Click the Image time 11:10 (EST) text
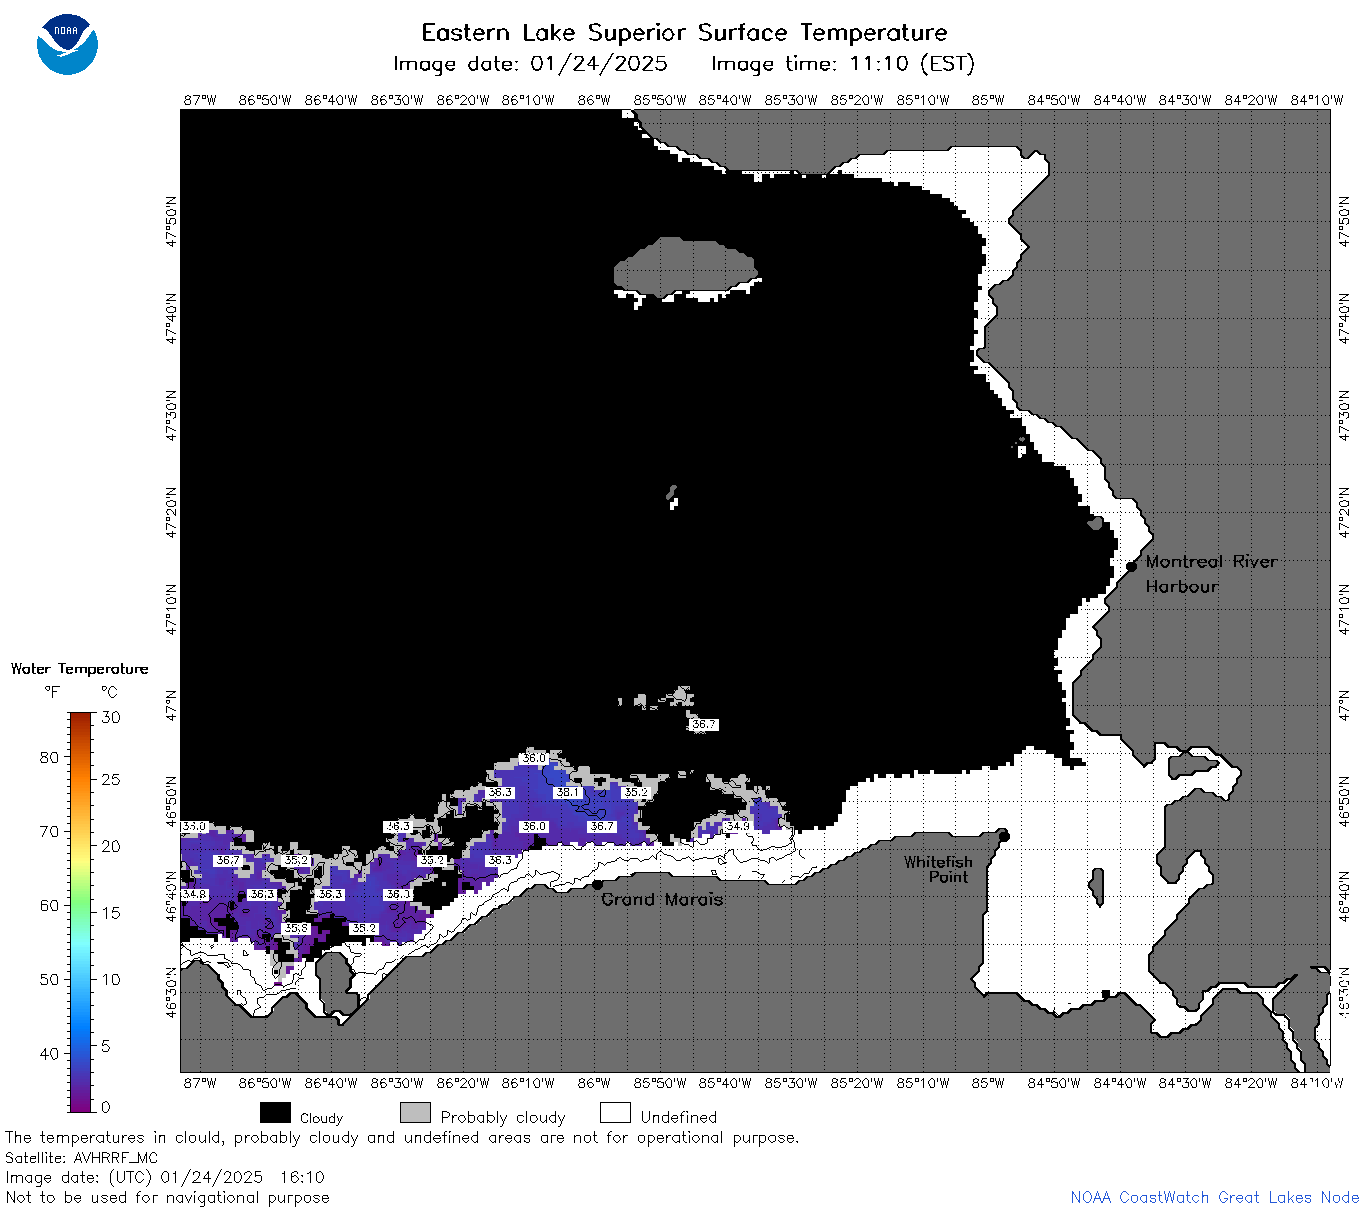Screen dimensions: 1370x1213 point(843,64)
